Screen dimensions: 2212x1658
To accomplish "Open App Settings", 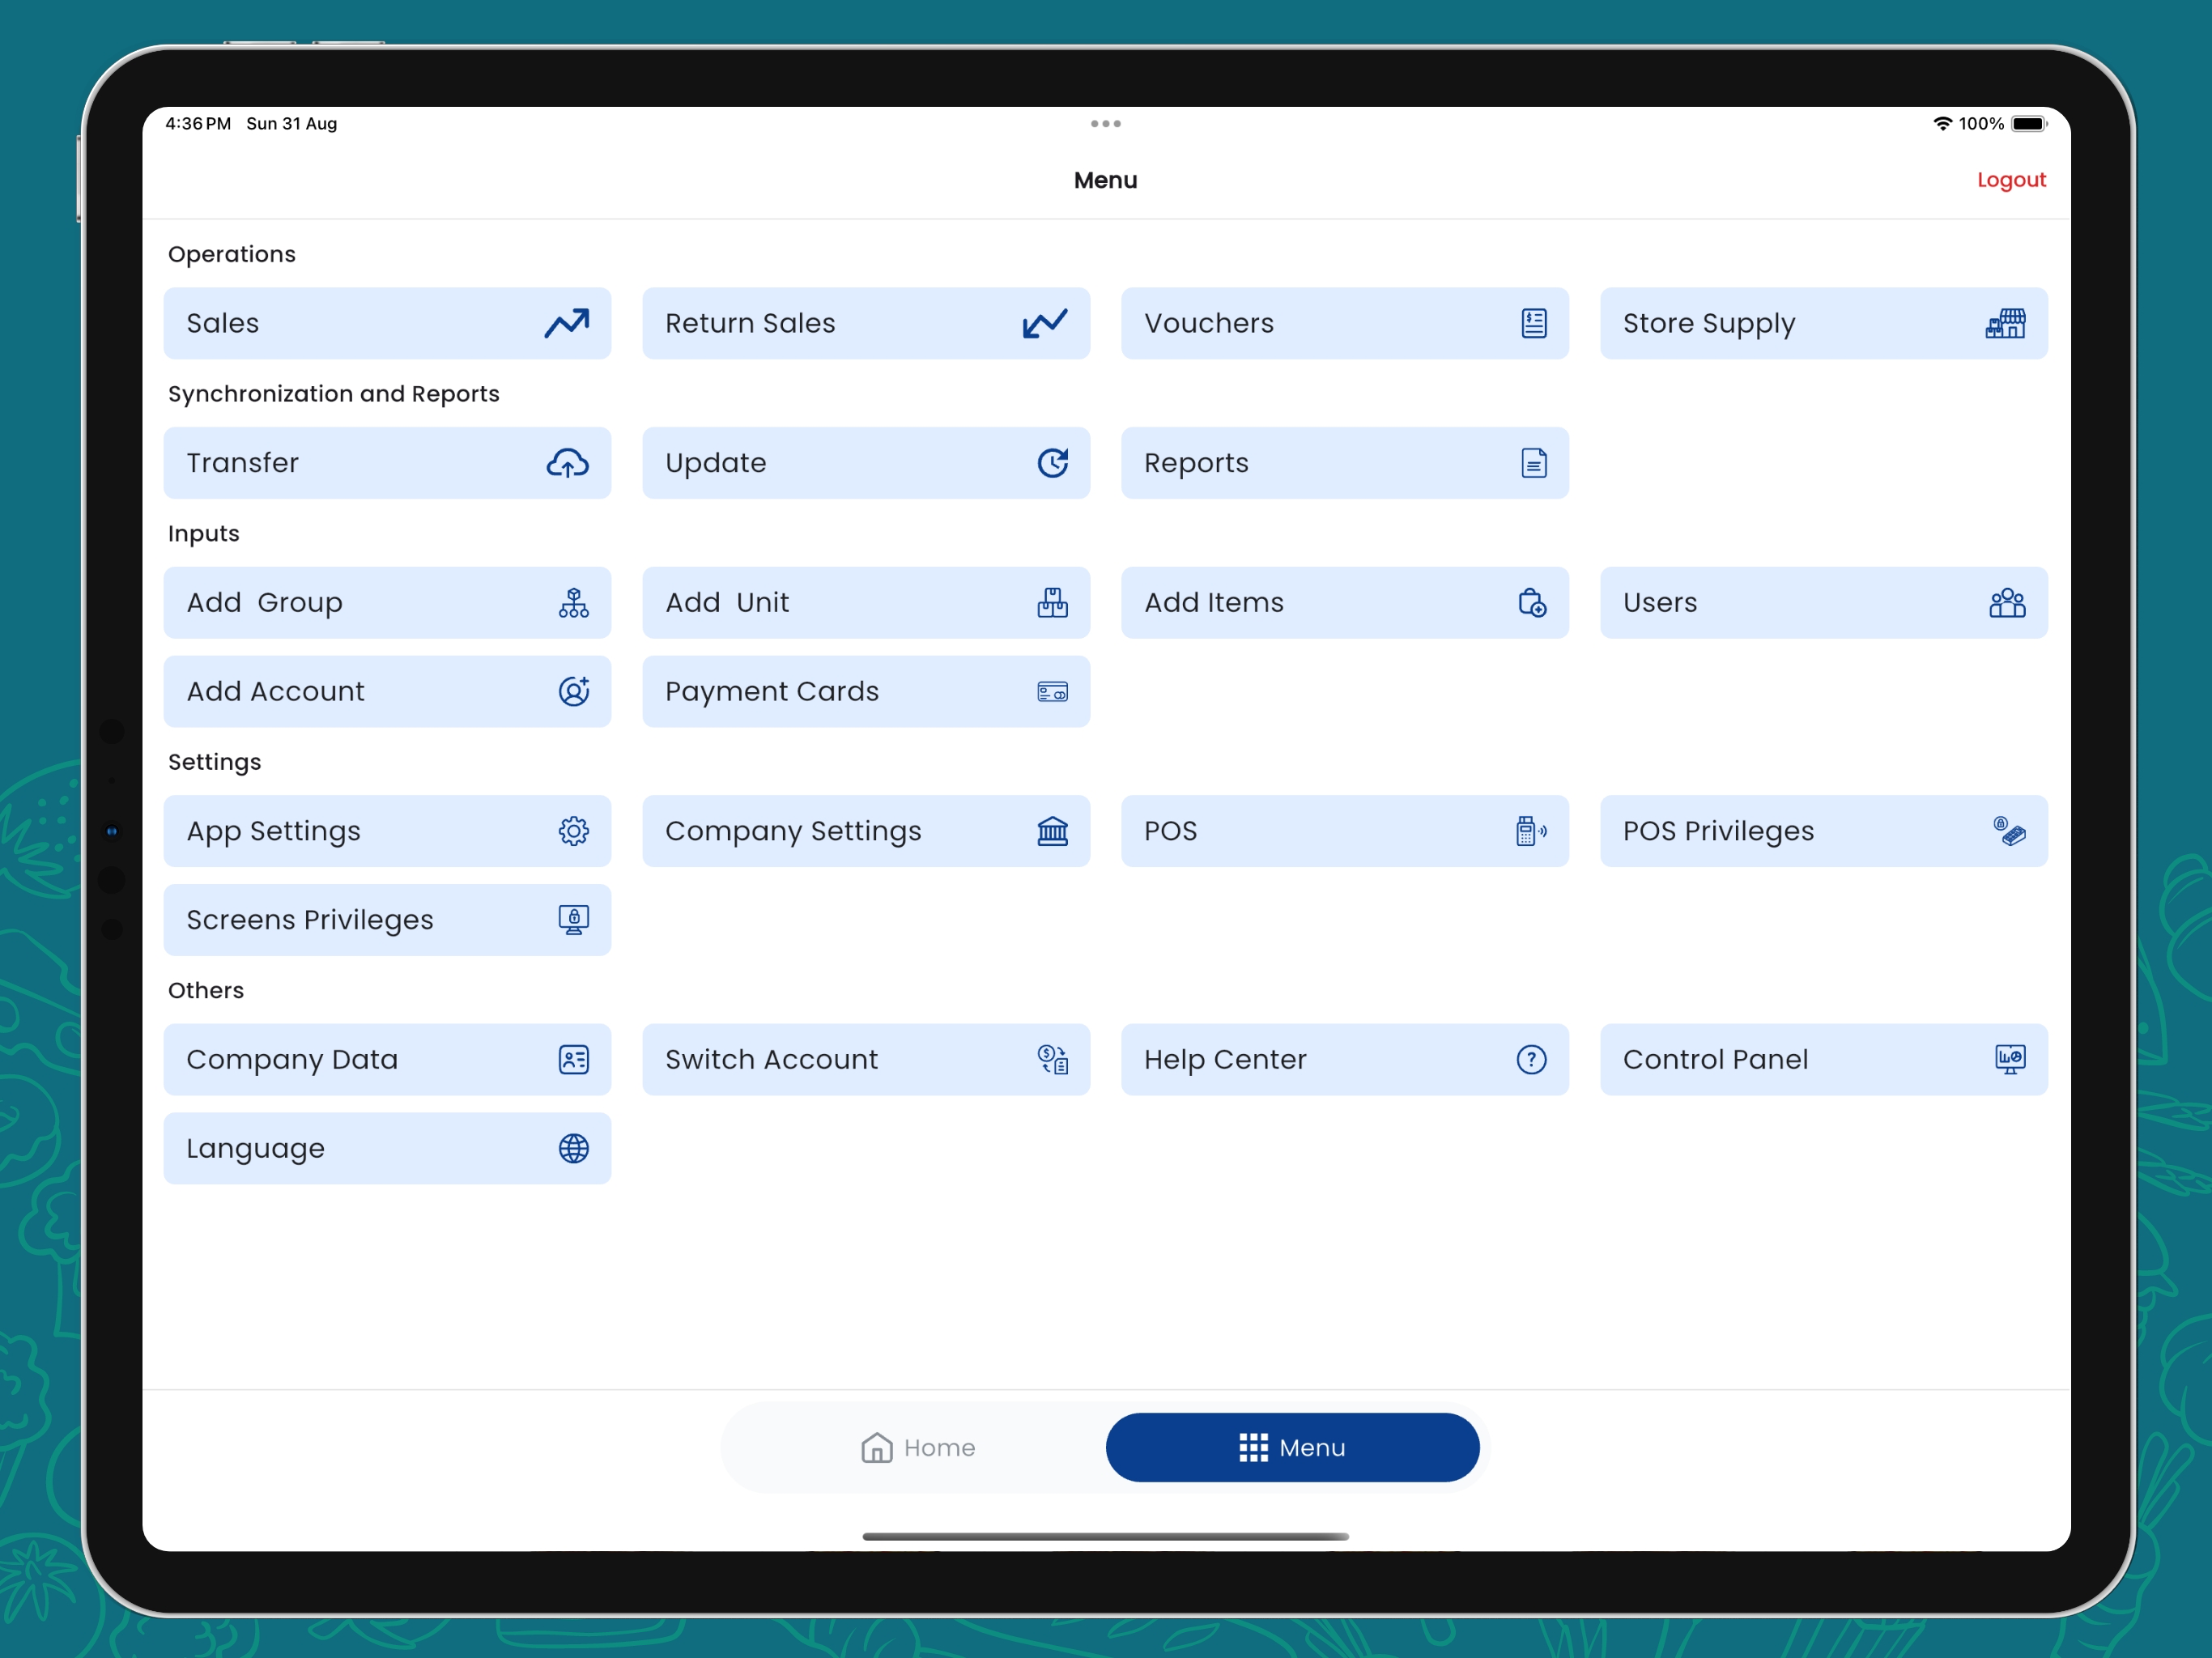I will tap(387, 831).
